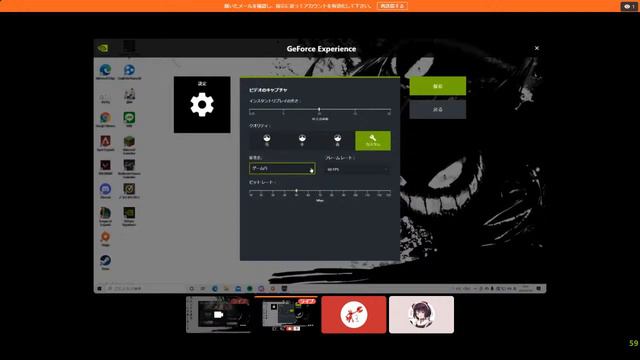
Task: Choose the custom quality wrench option
Action: pos(373,140)
